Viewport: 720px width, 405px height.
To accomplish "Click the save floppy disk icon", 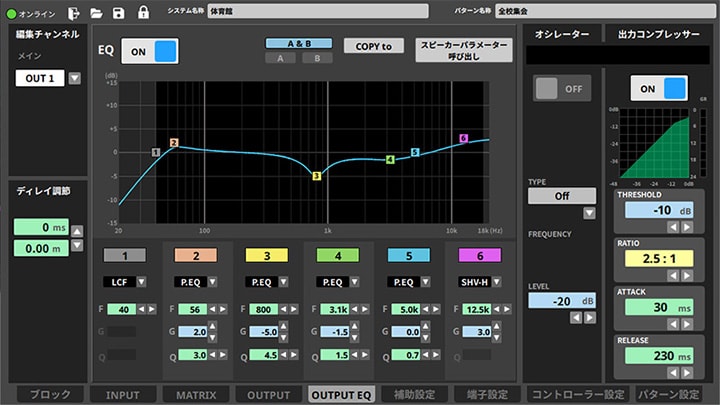I will [119, 13].
